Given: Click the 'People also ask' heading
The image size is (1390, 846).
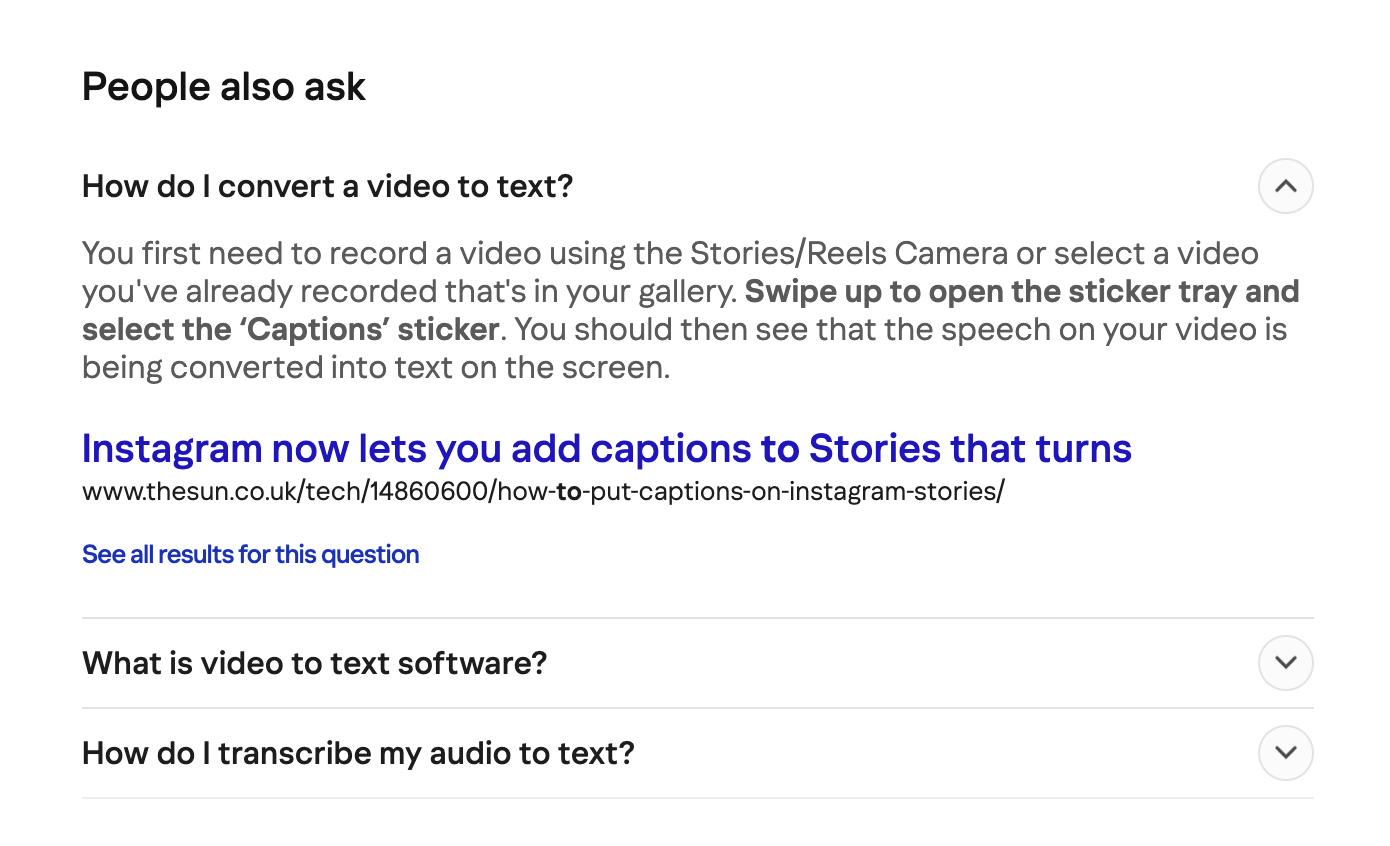Looking at the screenshot, I should [224, 87].
